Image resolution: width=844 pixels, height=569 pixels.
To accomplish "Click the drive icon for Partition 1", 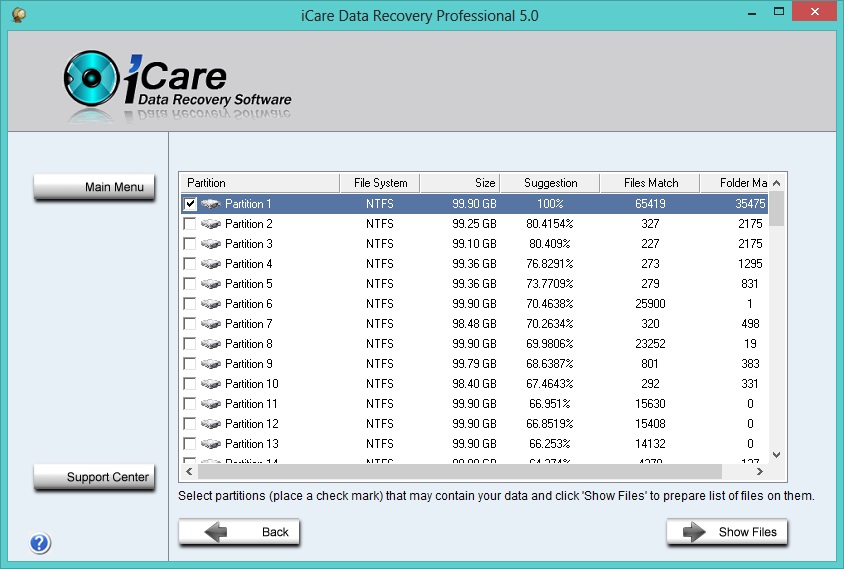I will click(210, 204).
